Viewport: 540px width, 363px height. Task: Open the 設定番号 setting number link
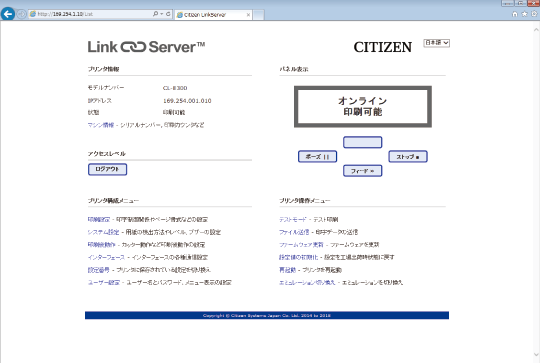98,270
